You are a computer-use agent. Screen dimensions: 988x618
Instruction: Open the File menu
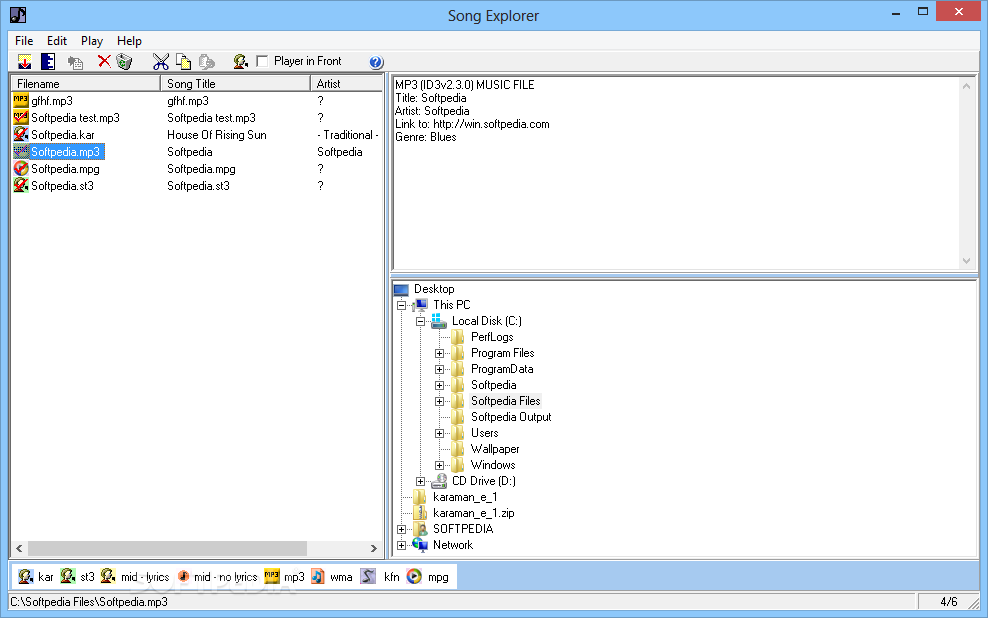pos(24,41)
